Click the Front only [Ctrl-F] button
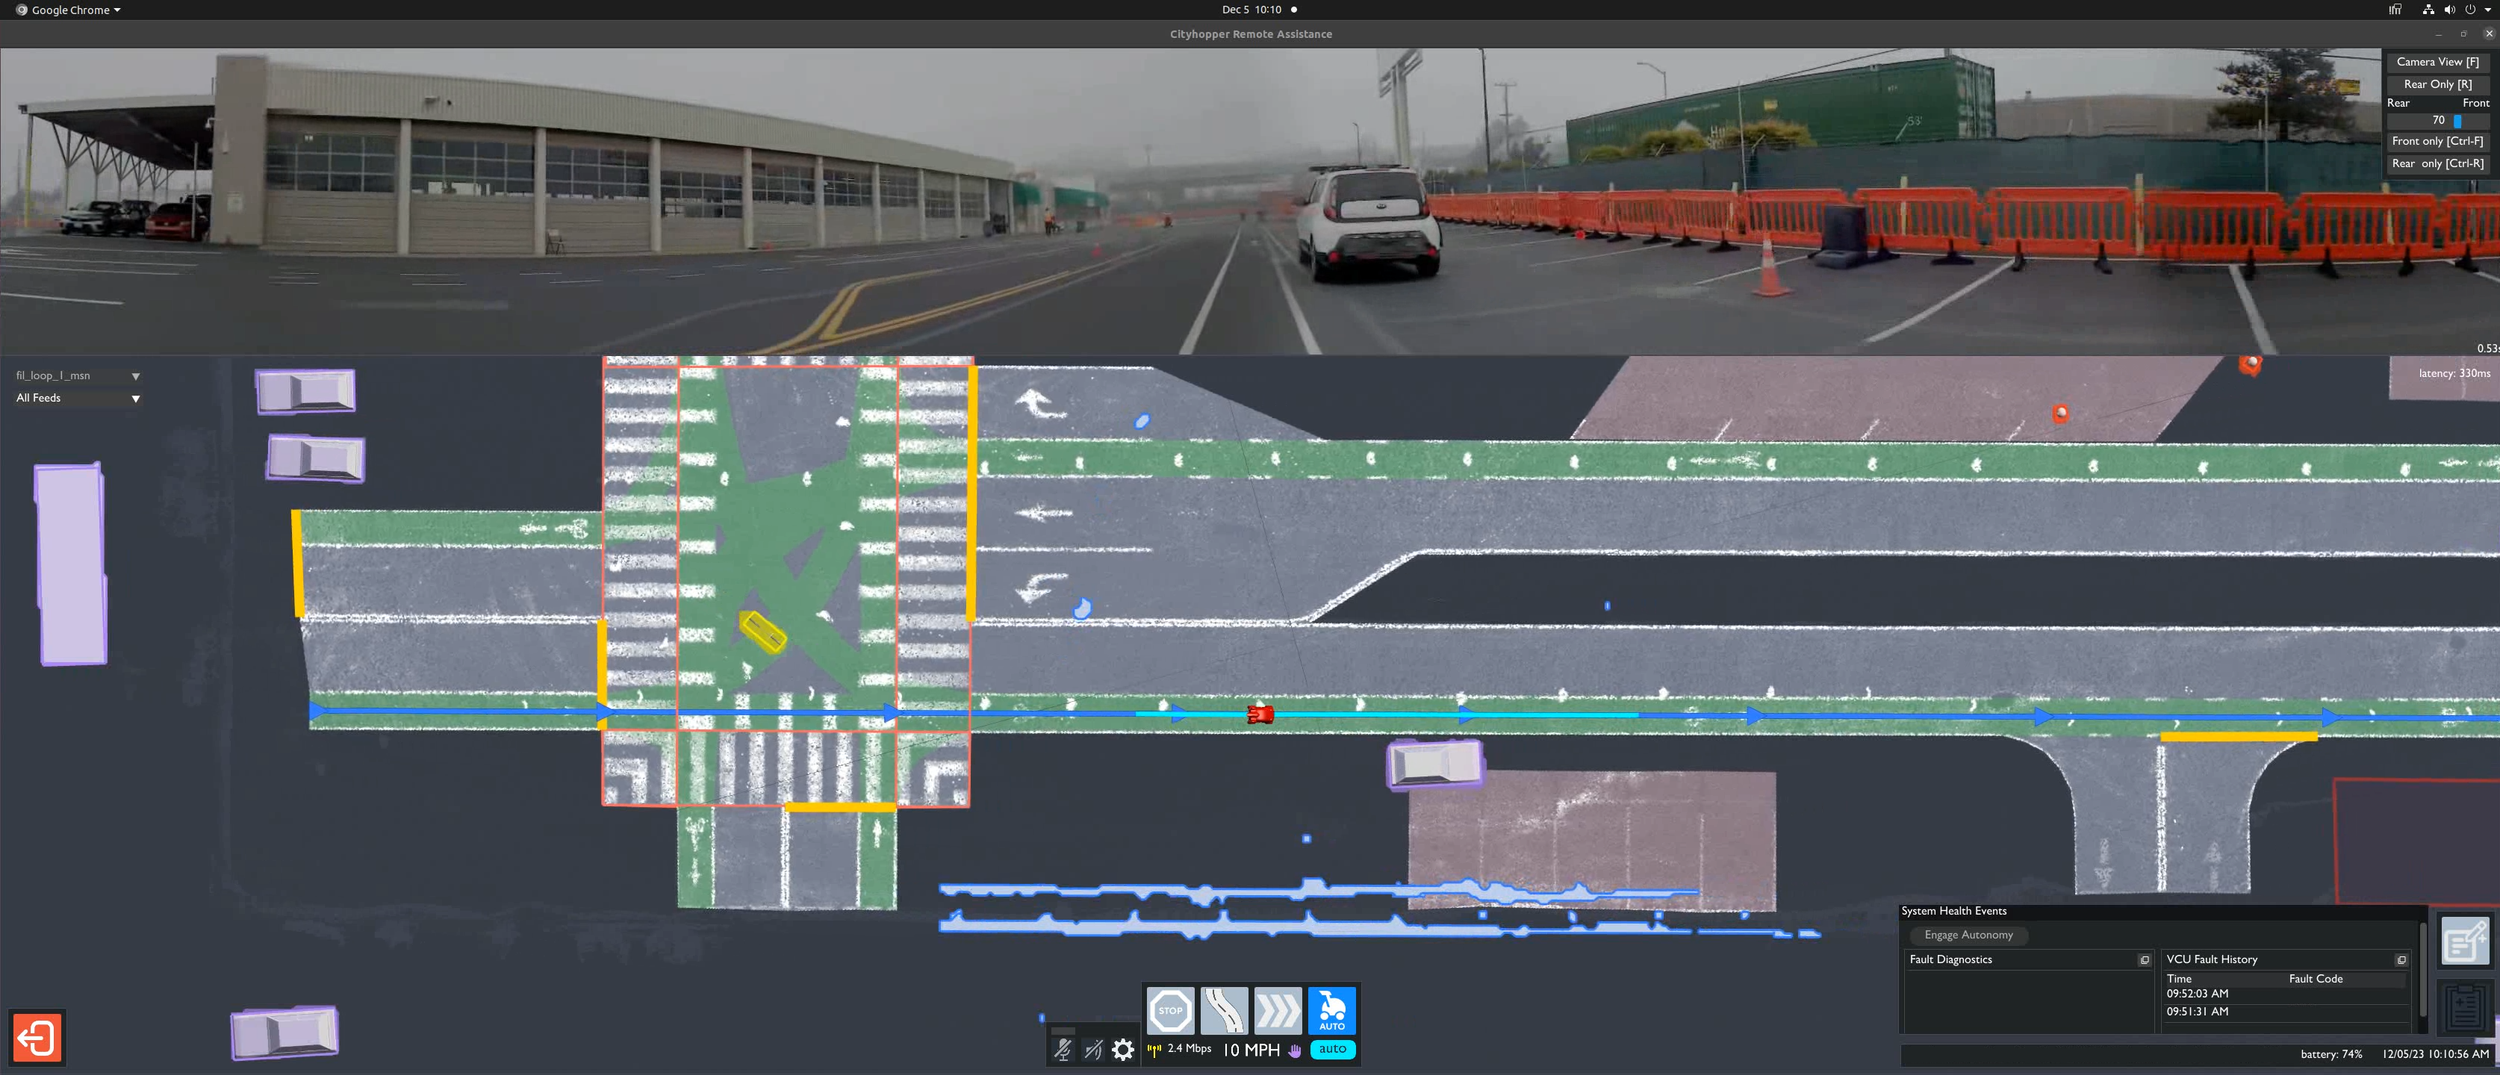2500x1075 pixels. point(2437,141)
